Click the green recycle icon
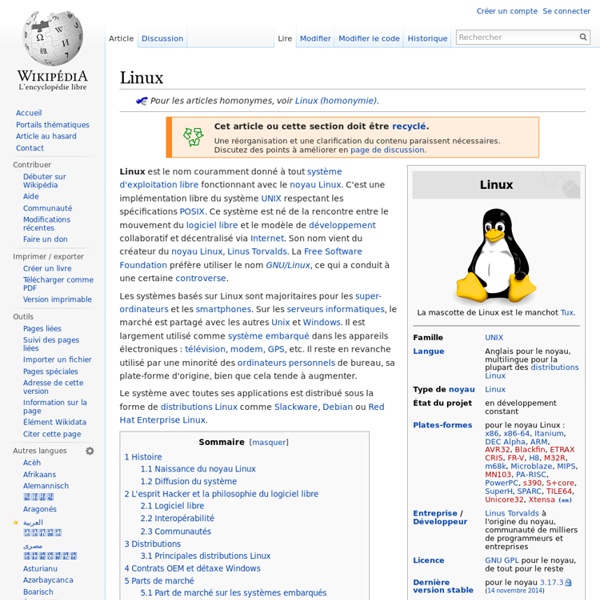Image resolution: width=600 pixels, height=600 pixels. [x=193, y=137]
